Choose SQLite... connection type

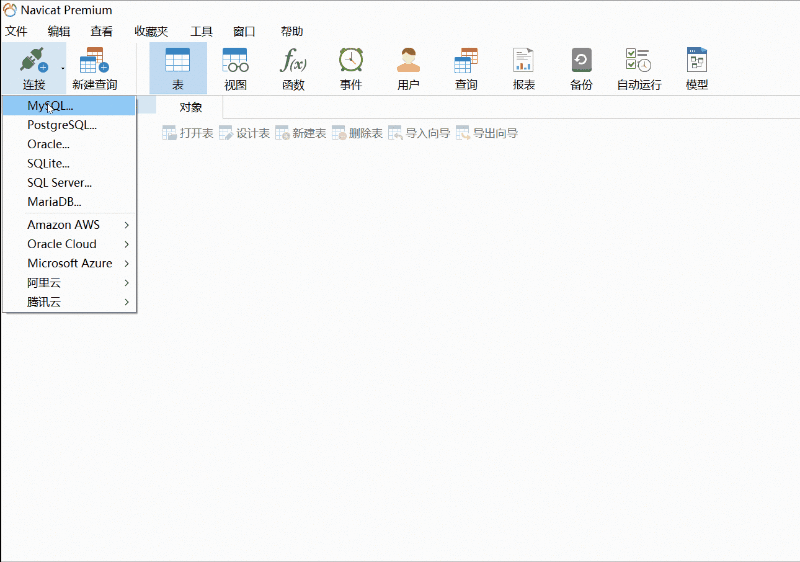[69, 164]
